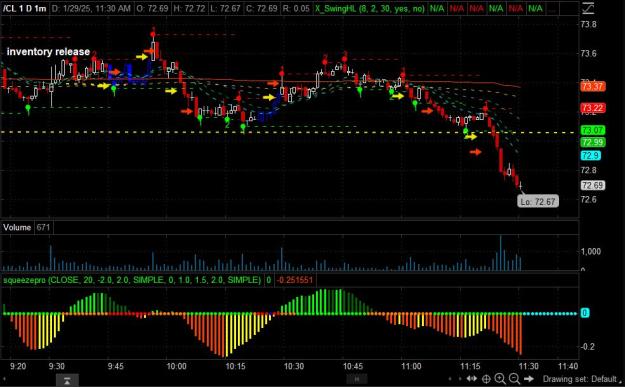Click the 10:15 time axis label
Viewport: 625px width, 387px height.
[x=235, y=366]
